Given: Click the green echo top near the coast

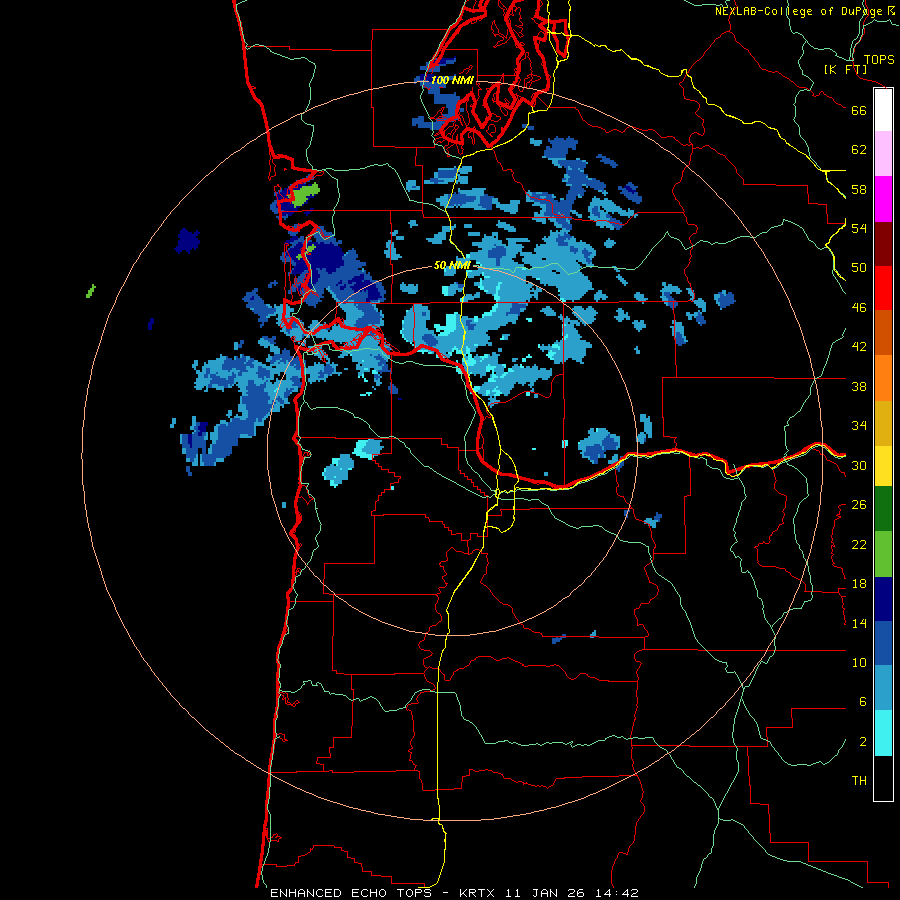Looking at the screenshot, I should (305, 194).
